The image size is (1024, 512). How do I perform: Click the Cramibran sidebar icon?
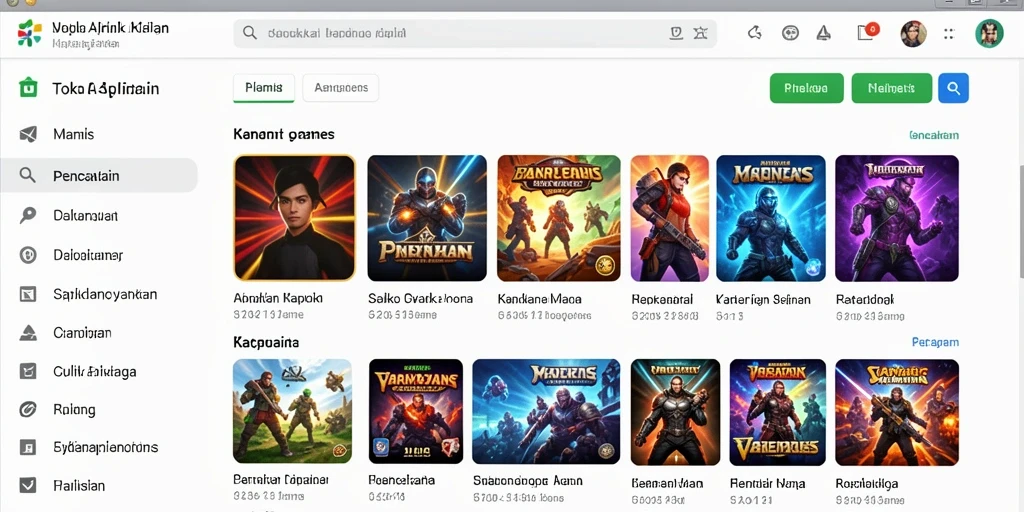coord(27,333)
